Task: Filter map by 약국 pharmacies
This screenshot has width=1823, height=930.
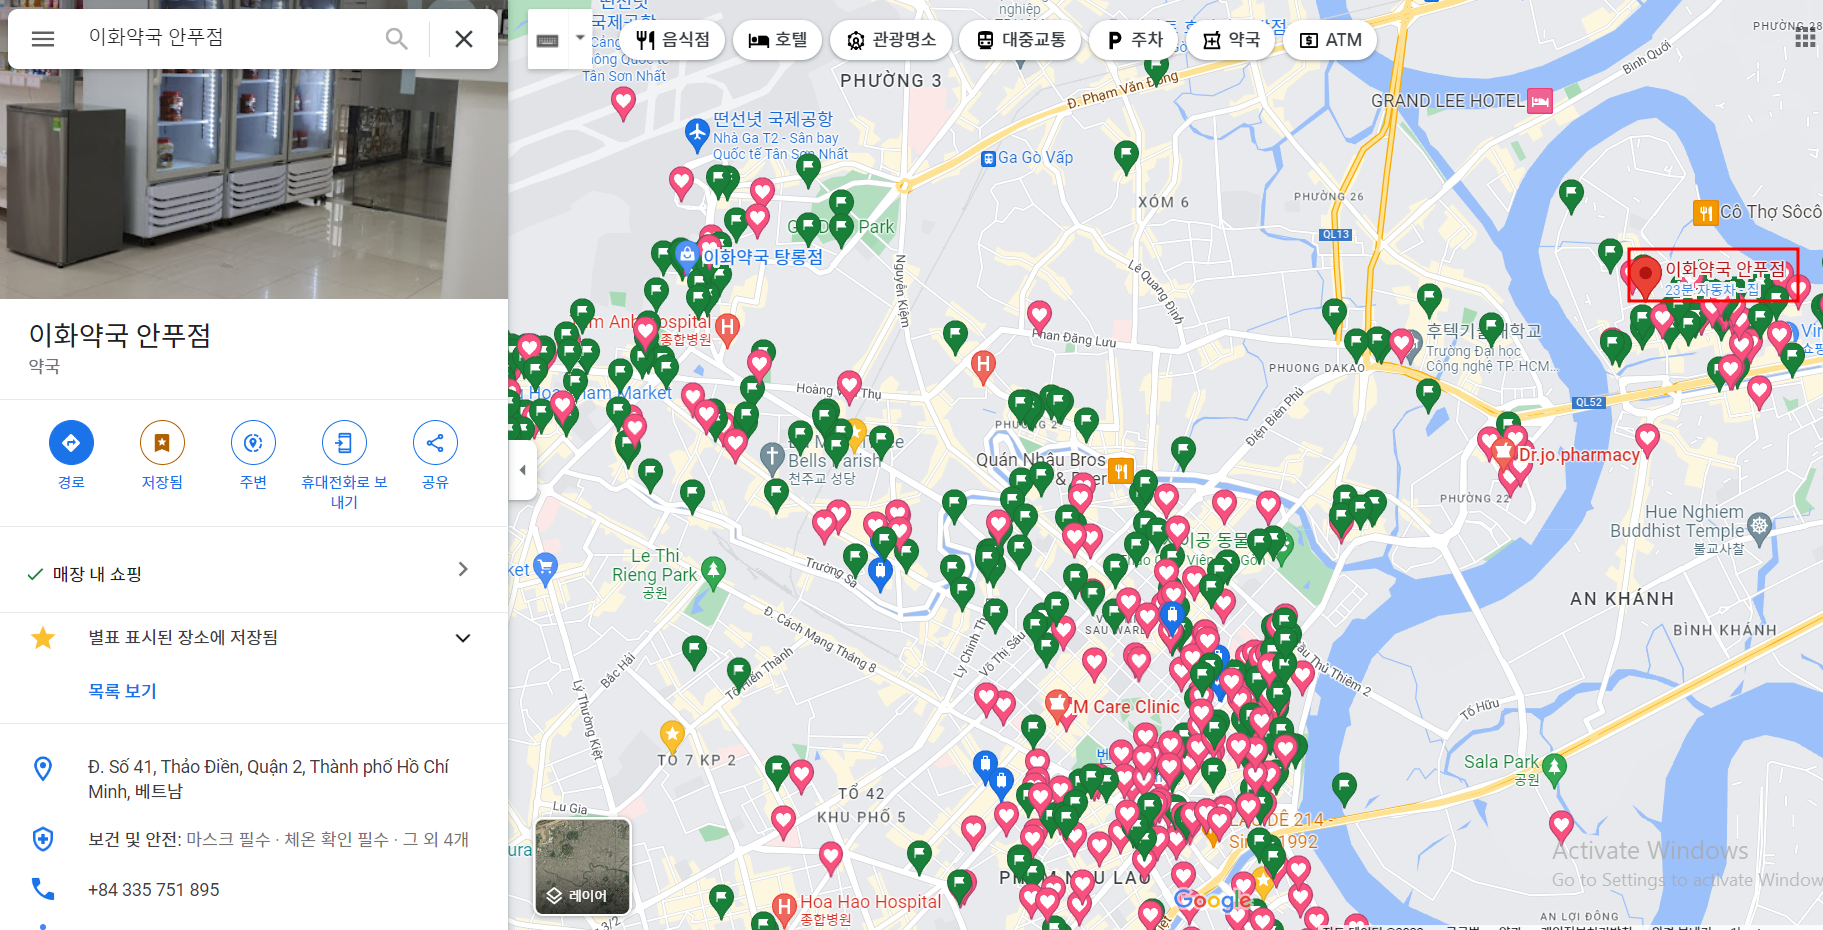Action: pyautogui.click(x=1230, y=40)
